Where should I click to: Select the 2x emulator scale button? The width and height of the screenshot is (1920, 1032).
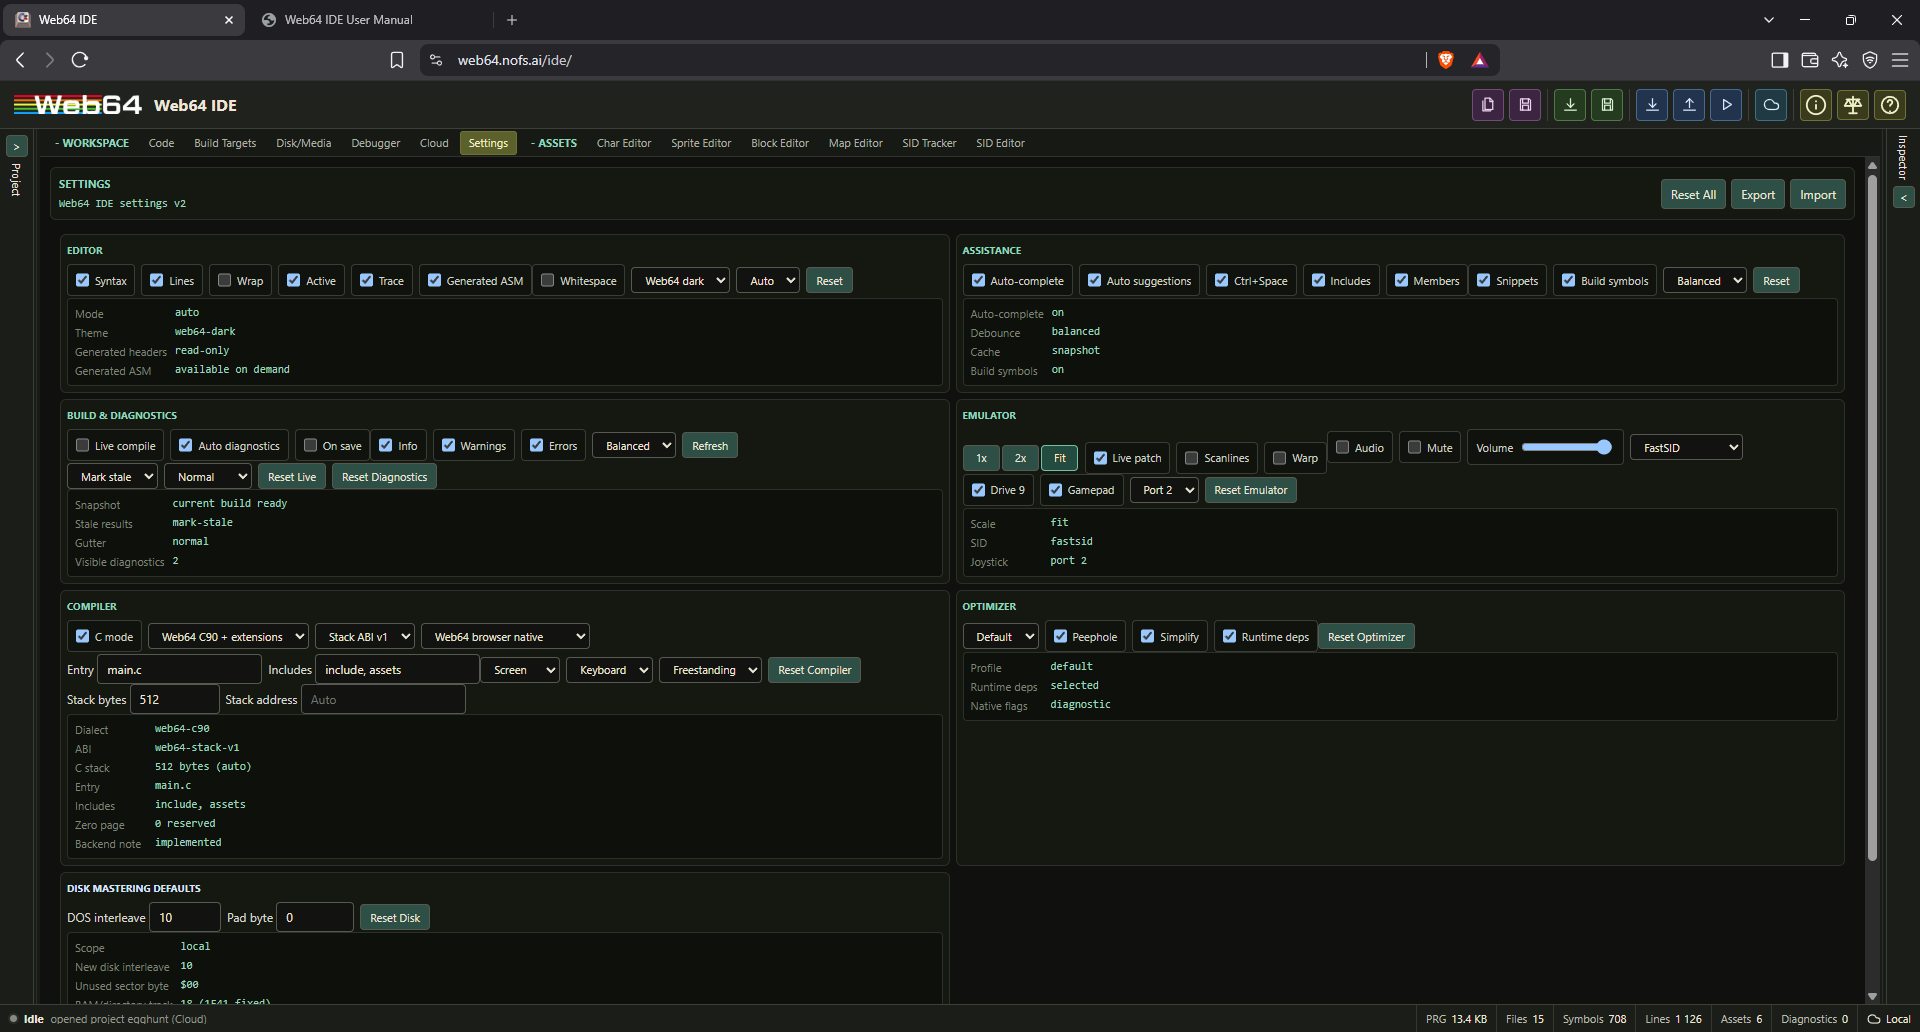[1020, 458]
